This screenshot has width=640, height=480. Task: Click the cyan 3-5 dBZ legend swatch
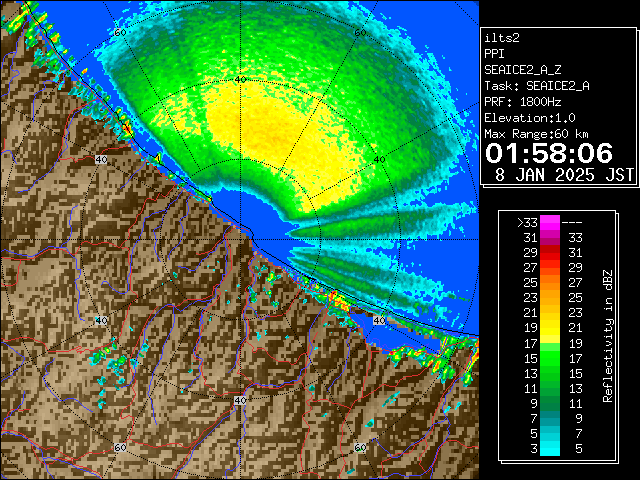click(550, 448)
